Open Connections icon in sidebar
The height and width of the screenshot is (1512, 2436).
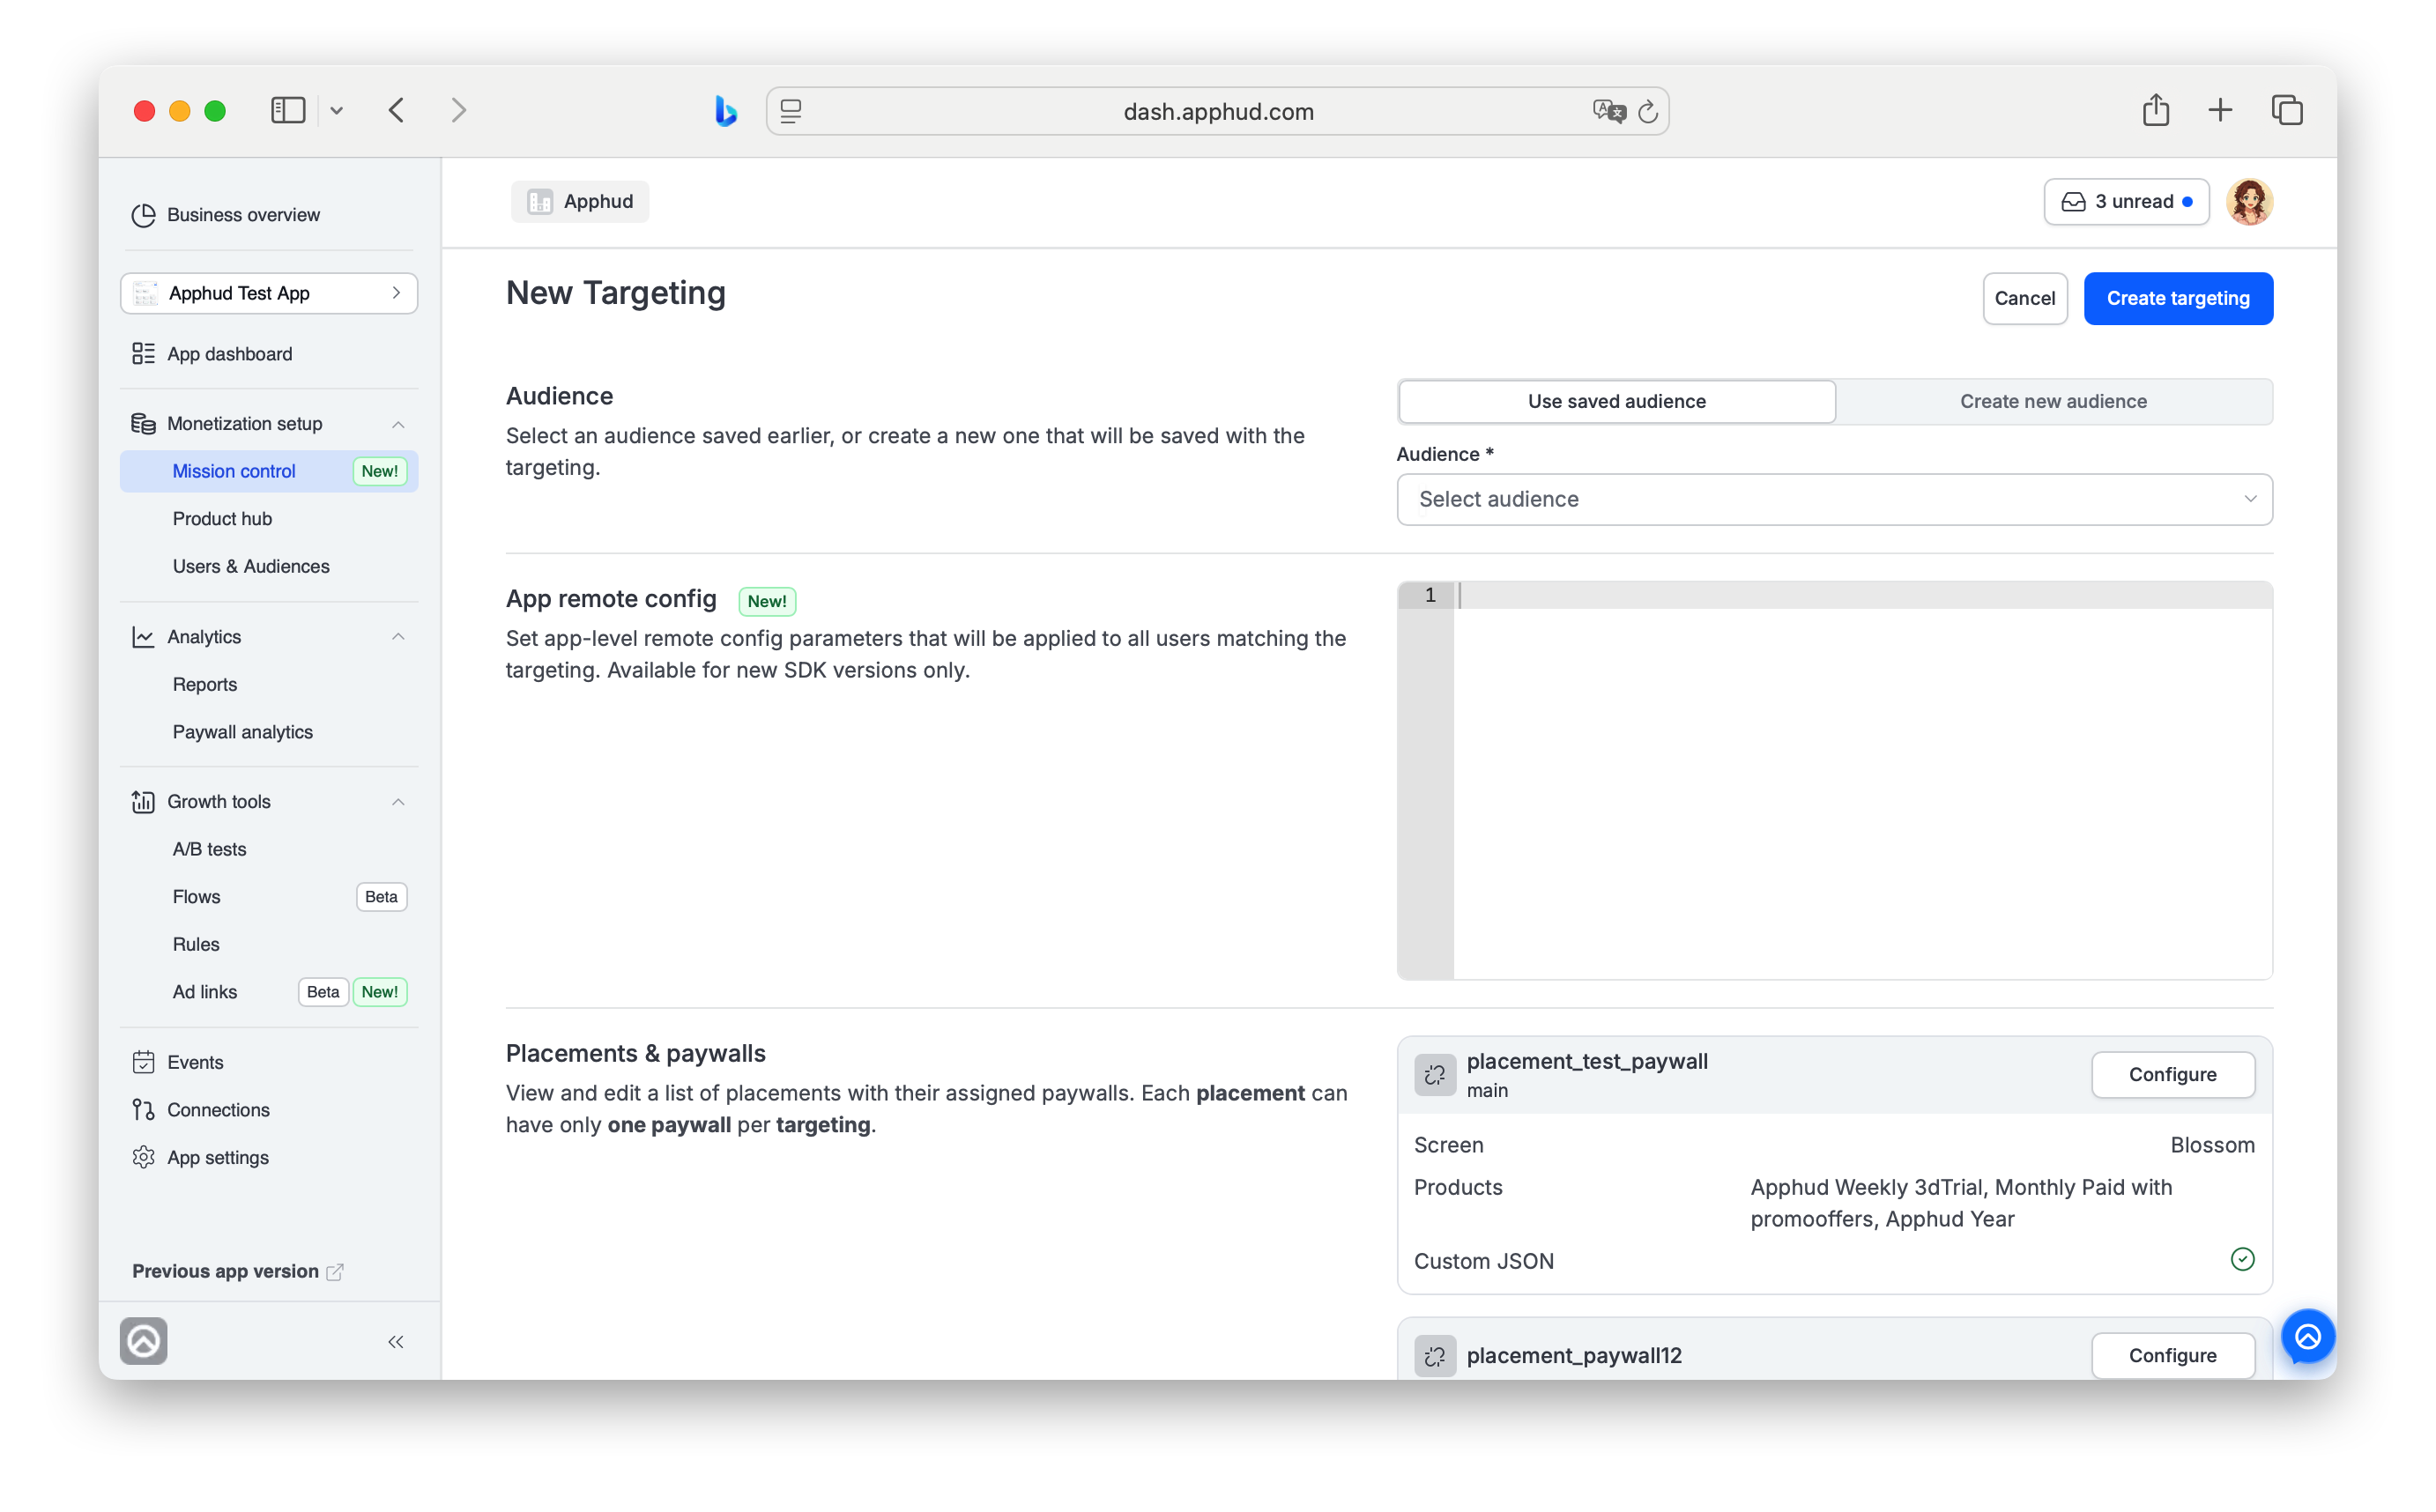coord(144,1111)
